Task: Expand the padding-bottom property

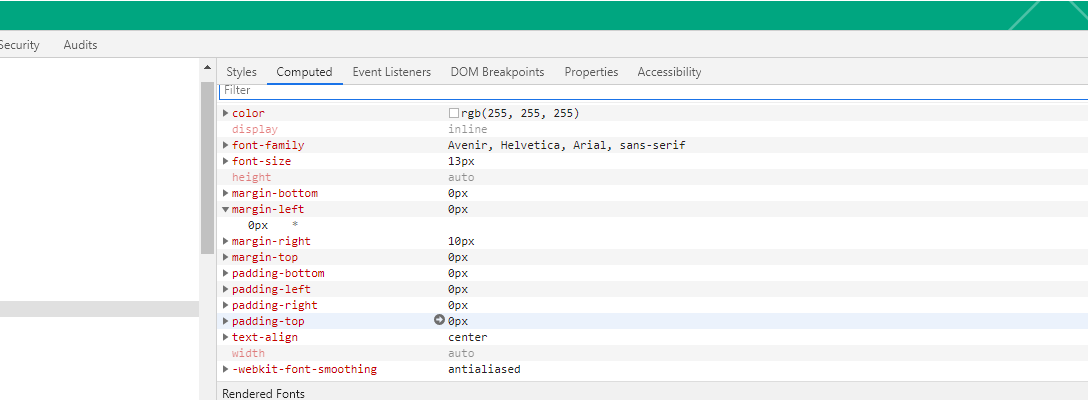Action: tap(226, 273)
